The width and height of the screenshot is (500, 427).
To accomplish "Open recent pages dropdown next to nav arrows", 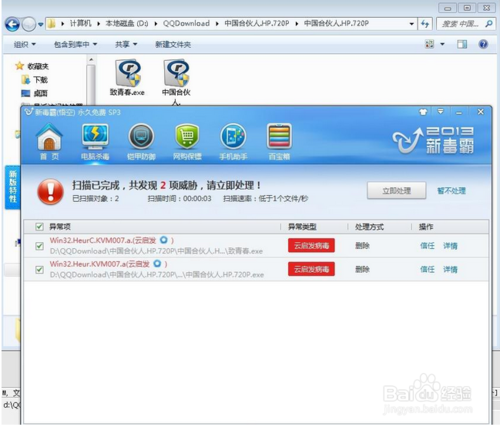I will click(41, 24).
